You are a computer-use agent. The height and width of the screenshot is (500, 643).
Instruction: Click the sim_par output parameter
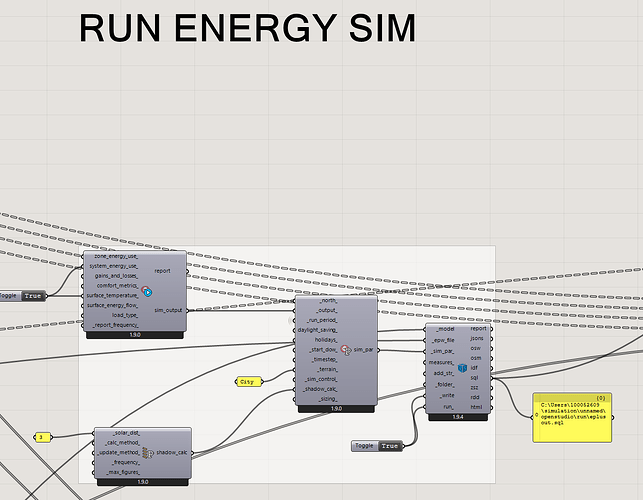(x=364, y=349)
